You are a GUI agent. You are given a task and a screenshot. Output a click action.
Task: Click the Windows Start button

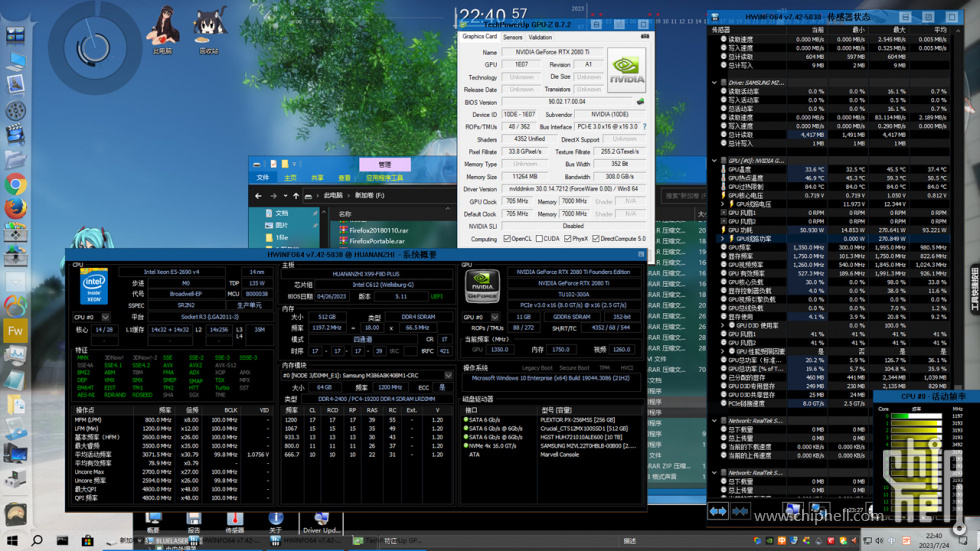pyautogui.click(x=11, y=541)
